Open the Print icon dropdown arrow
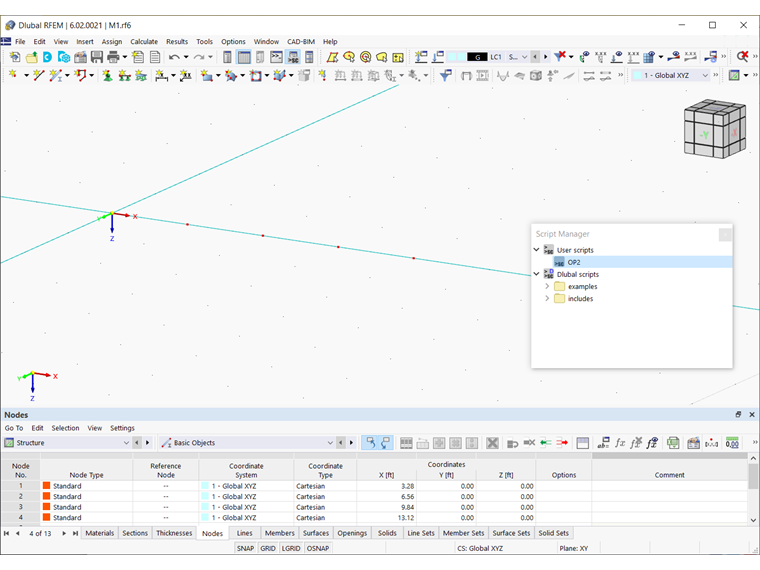Image resolution: width=760 pixels, height=570 pixels. click(x=125, y=57)
